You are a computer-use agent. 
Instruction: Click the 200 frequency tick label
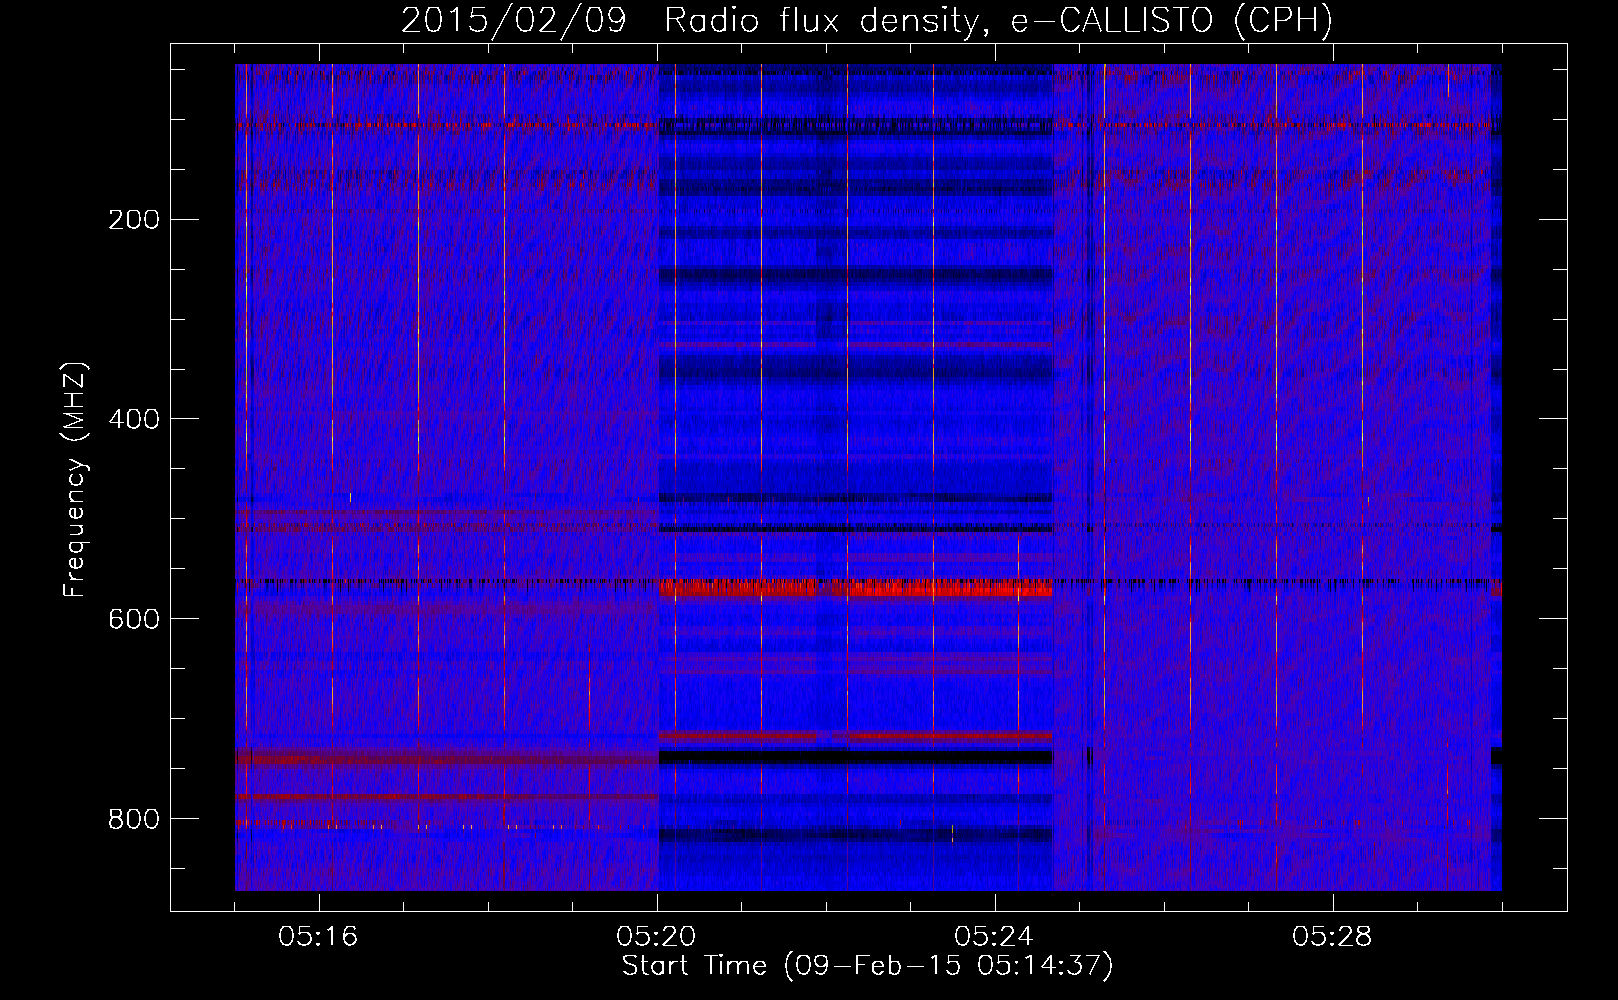tap(134, 220)
